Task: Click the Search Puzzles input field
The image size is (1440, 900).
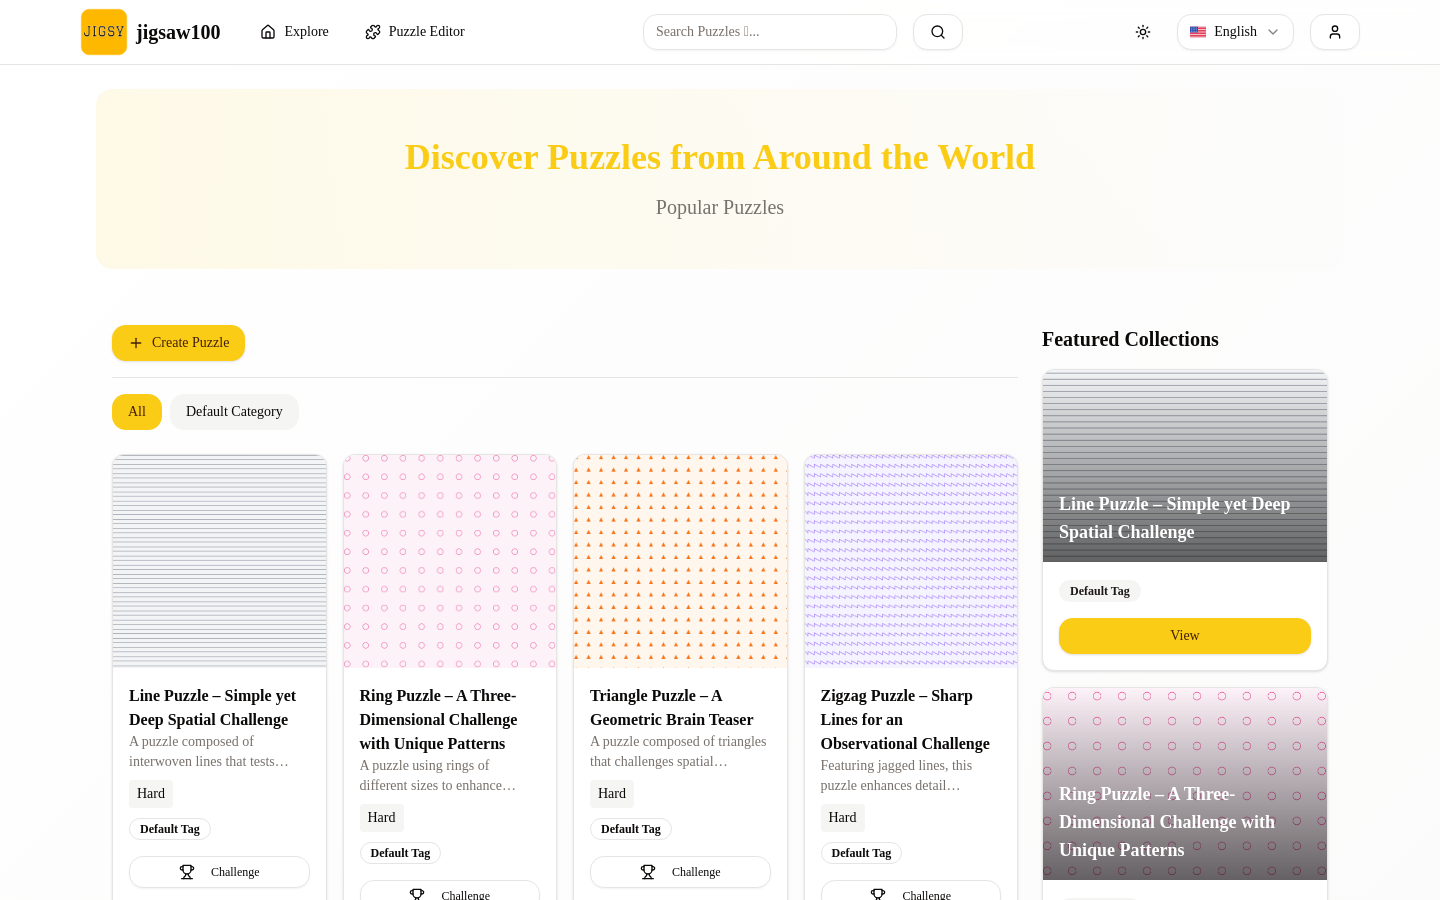Action: pyautogui.click(x=770, y=32)
